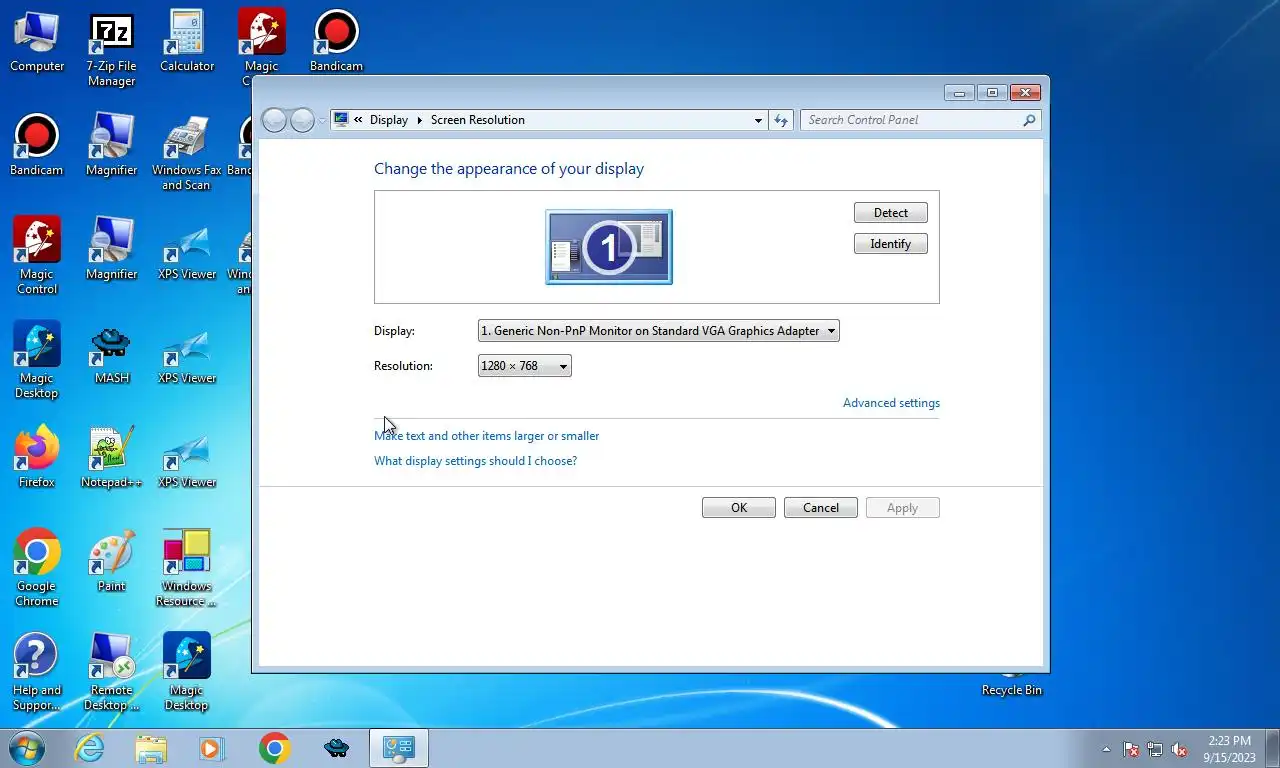The width and height of the screenshot is (1280, 768).
Task: Open the Display monitor dropdown
Action: click(658, 331)
